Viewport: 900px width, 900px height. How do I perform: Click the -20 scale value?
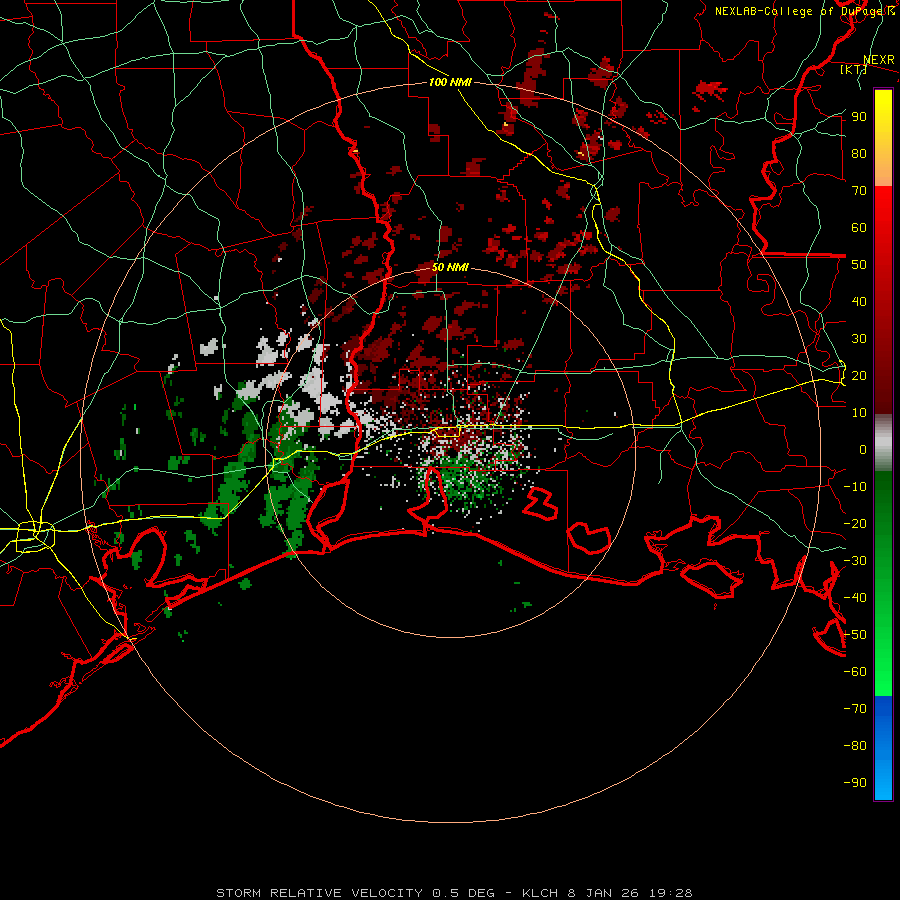(855, 524)
